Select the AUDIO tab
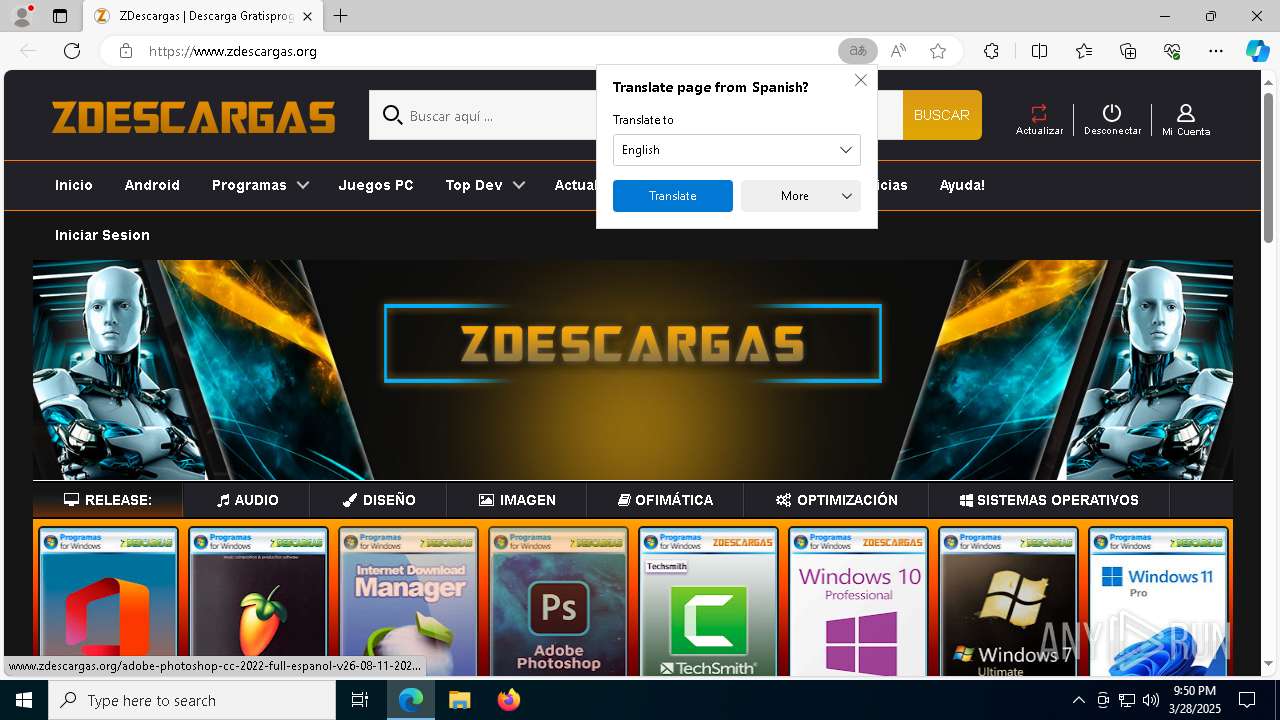Image resolution: width=1280 pixels, height=720 pixels. click(247, 500)
